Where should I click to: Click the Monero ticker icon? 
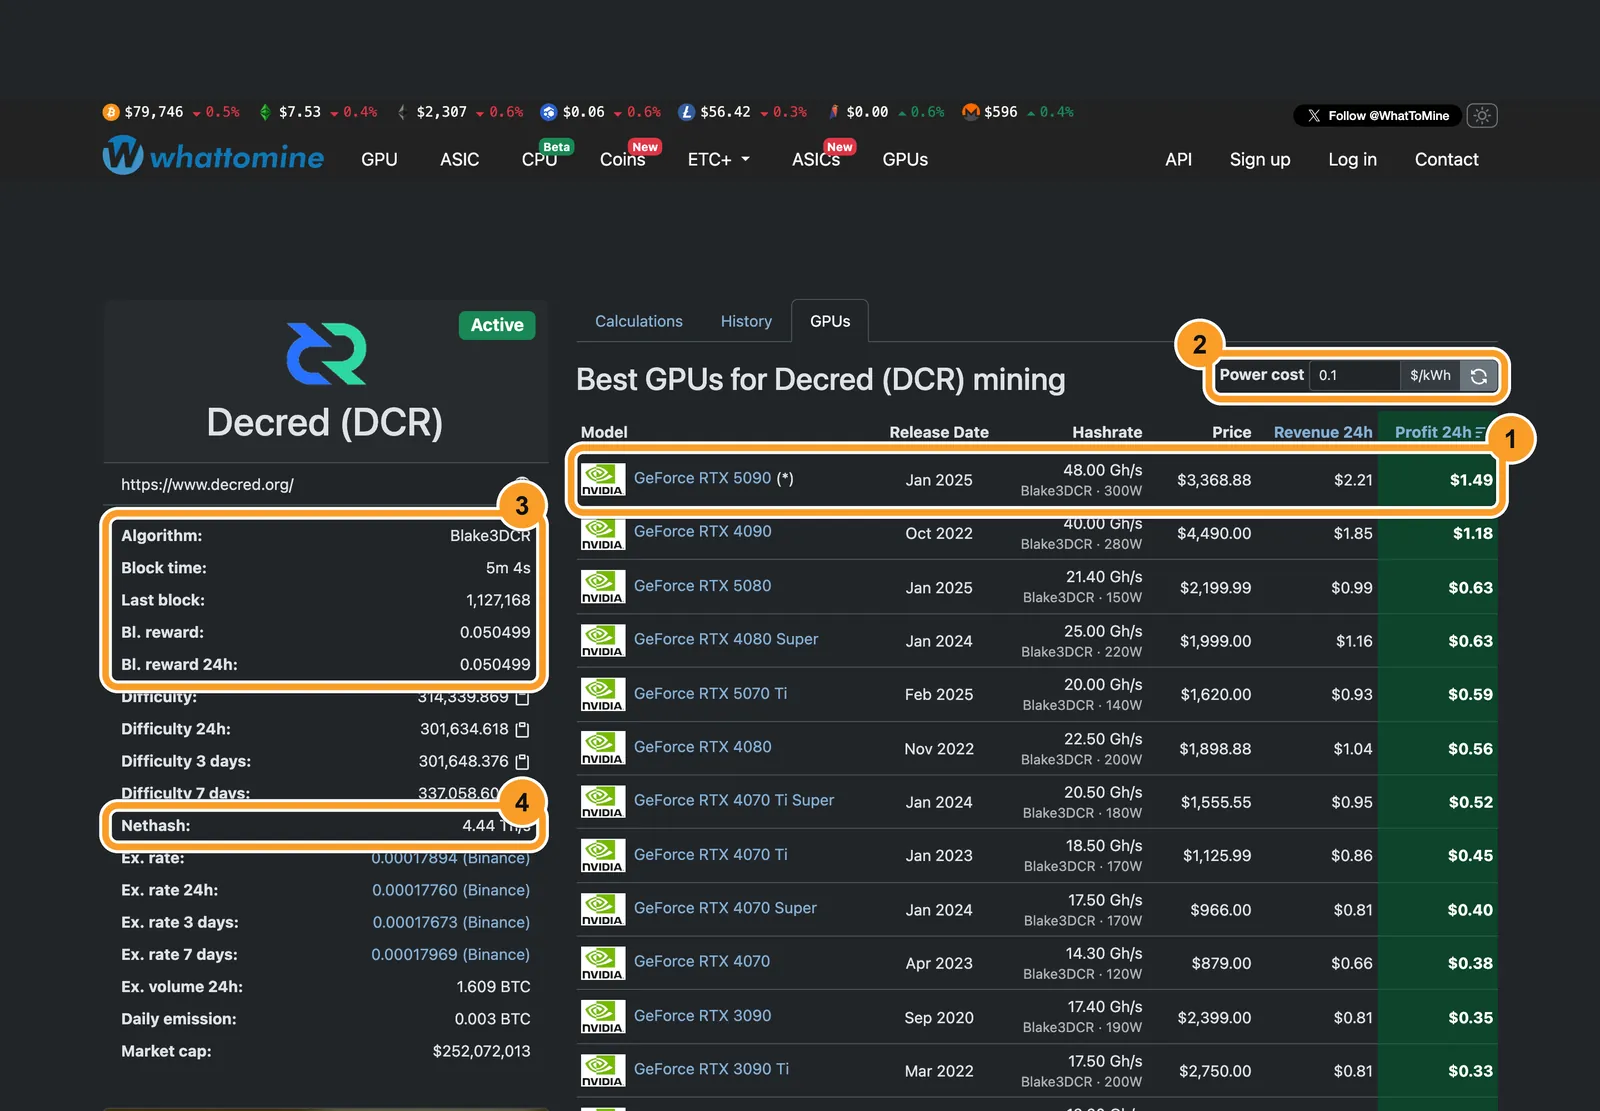[970, 112]
